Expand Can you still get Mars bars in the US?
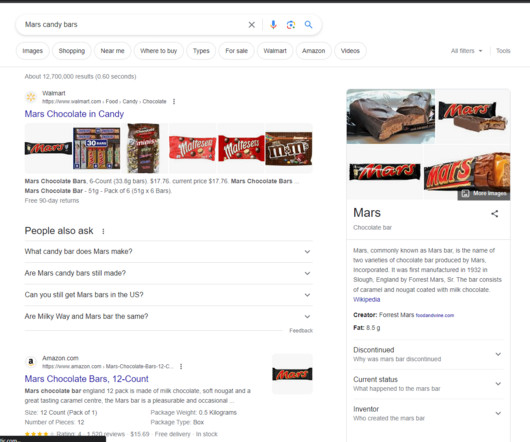530x442 pixels. 168,295
